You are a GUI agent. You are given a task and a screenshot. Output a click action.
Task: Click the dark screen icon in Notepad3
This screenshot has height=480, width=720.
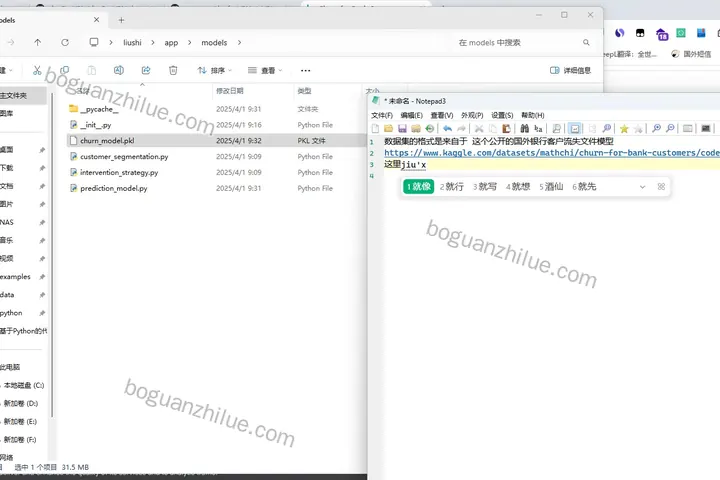pyautogui.click(x=706, y=129)
